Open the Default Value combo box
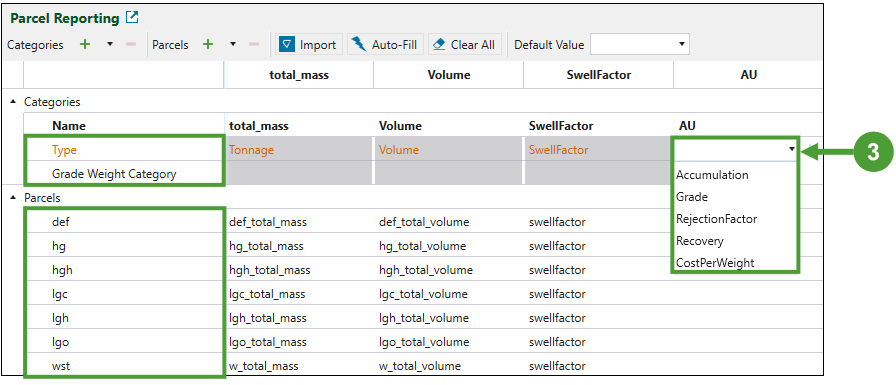The width and height of the screenshot is (896, 385). 639,45
